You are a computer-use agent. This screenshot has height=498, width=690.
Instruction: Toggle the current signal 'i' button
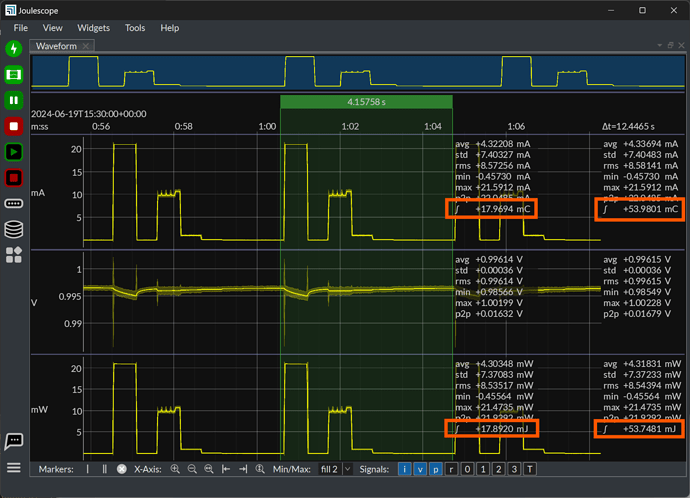pyautogui.click(x=404, y=469)
